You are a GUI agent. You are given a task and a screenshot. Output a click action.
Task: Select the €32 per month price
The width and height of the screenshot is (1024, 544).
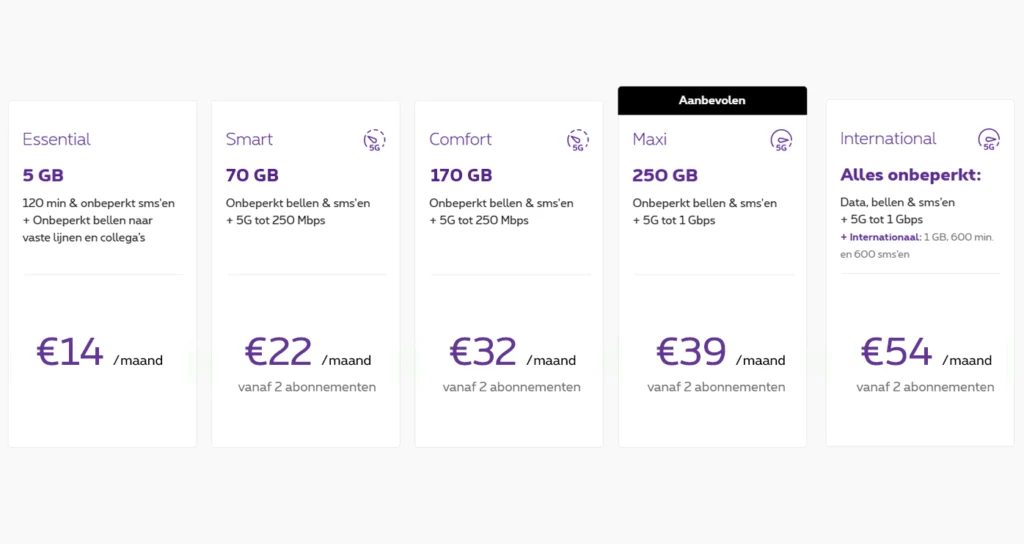pyautogui.click(x=511, y=353)
